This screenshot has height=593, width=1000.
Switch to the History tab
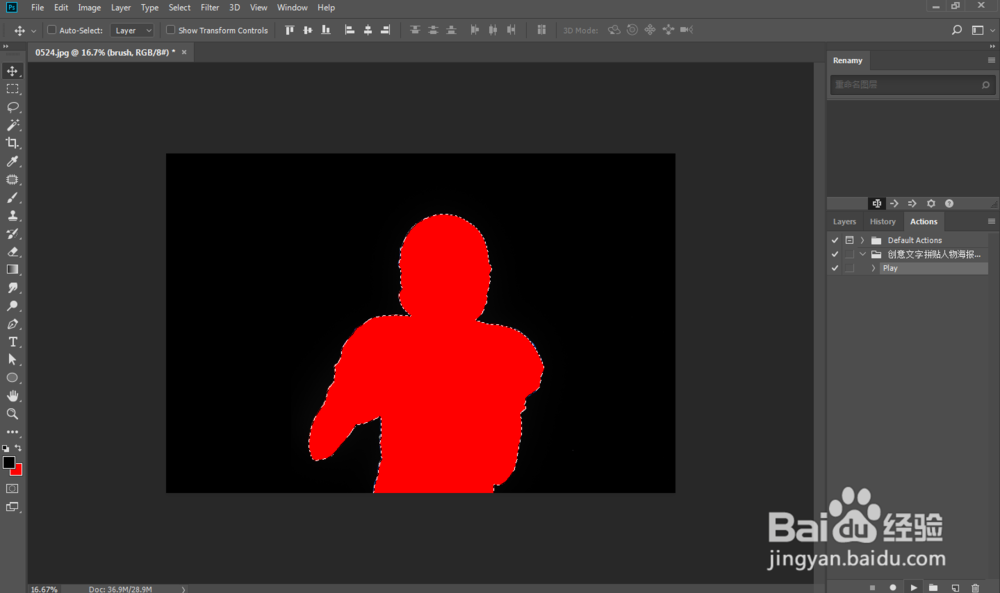pyautogui.click(x=883, y=221)
